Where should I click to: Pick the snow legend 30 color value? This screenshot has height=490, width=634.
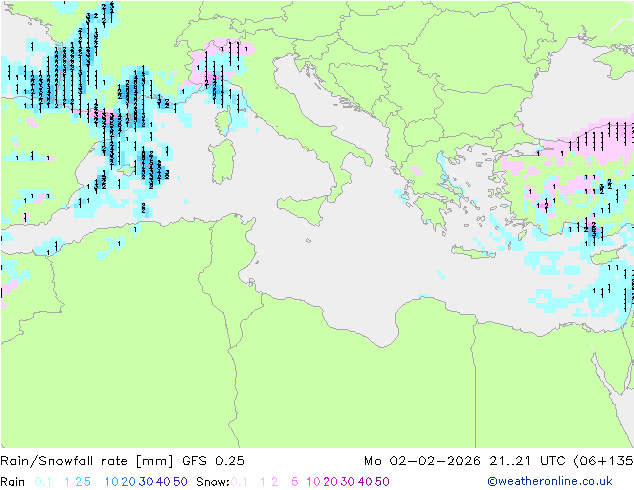click(348, 482)
